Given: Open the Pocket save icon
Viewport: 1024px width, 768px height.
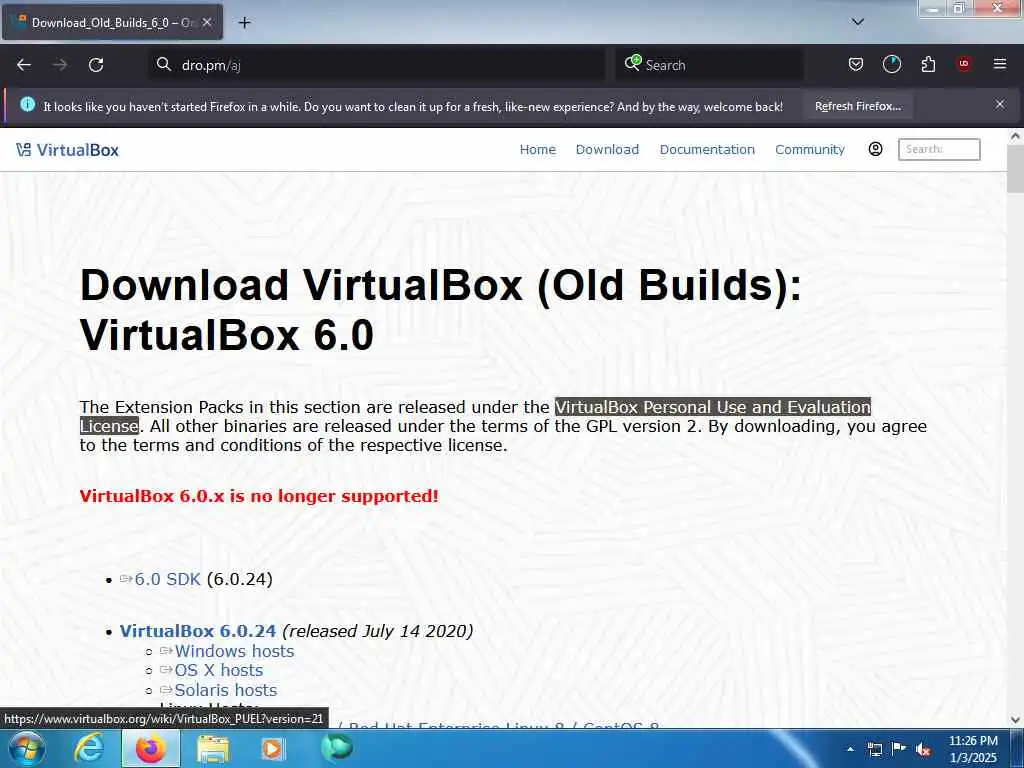Looking at the screenshot, I should (856, 64).
